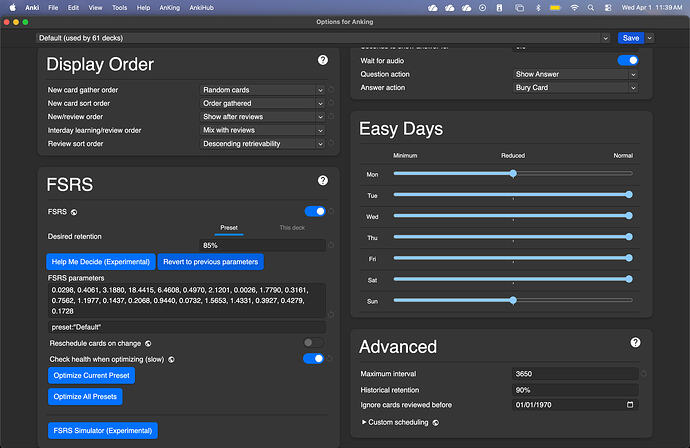This screenshot has width=690, height=448.
Task: Open Advanced section help icon
Action: click(635, 342)
